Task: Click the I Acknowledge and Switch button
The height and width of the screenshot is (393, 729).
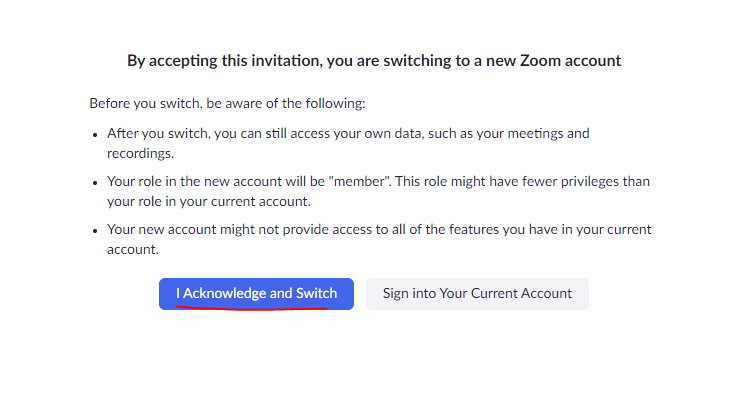Action: click(x=256, y=294)
